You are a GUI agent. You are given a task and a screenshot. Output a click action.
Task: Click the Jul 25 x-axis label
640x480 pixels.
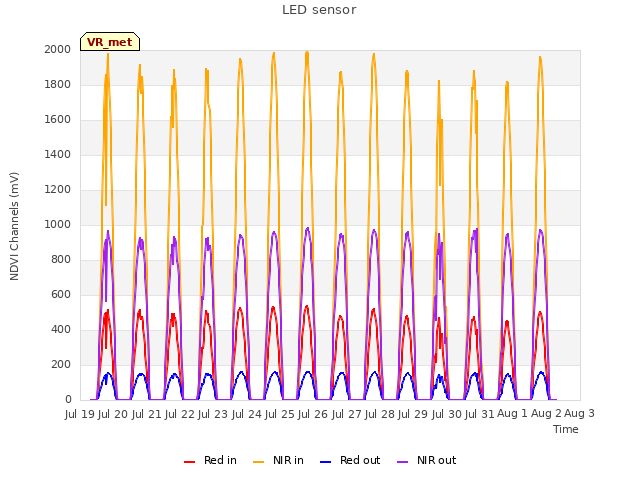pyautogui.click(x=280, y=414)
